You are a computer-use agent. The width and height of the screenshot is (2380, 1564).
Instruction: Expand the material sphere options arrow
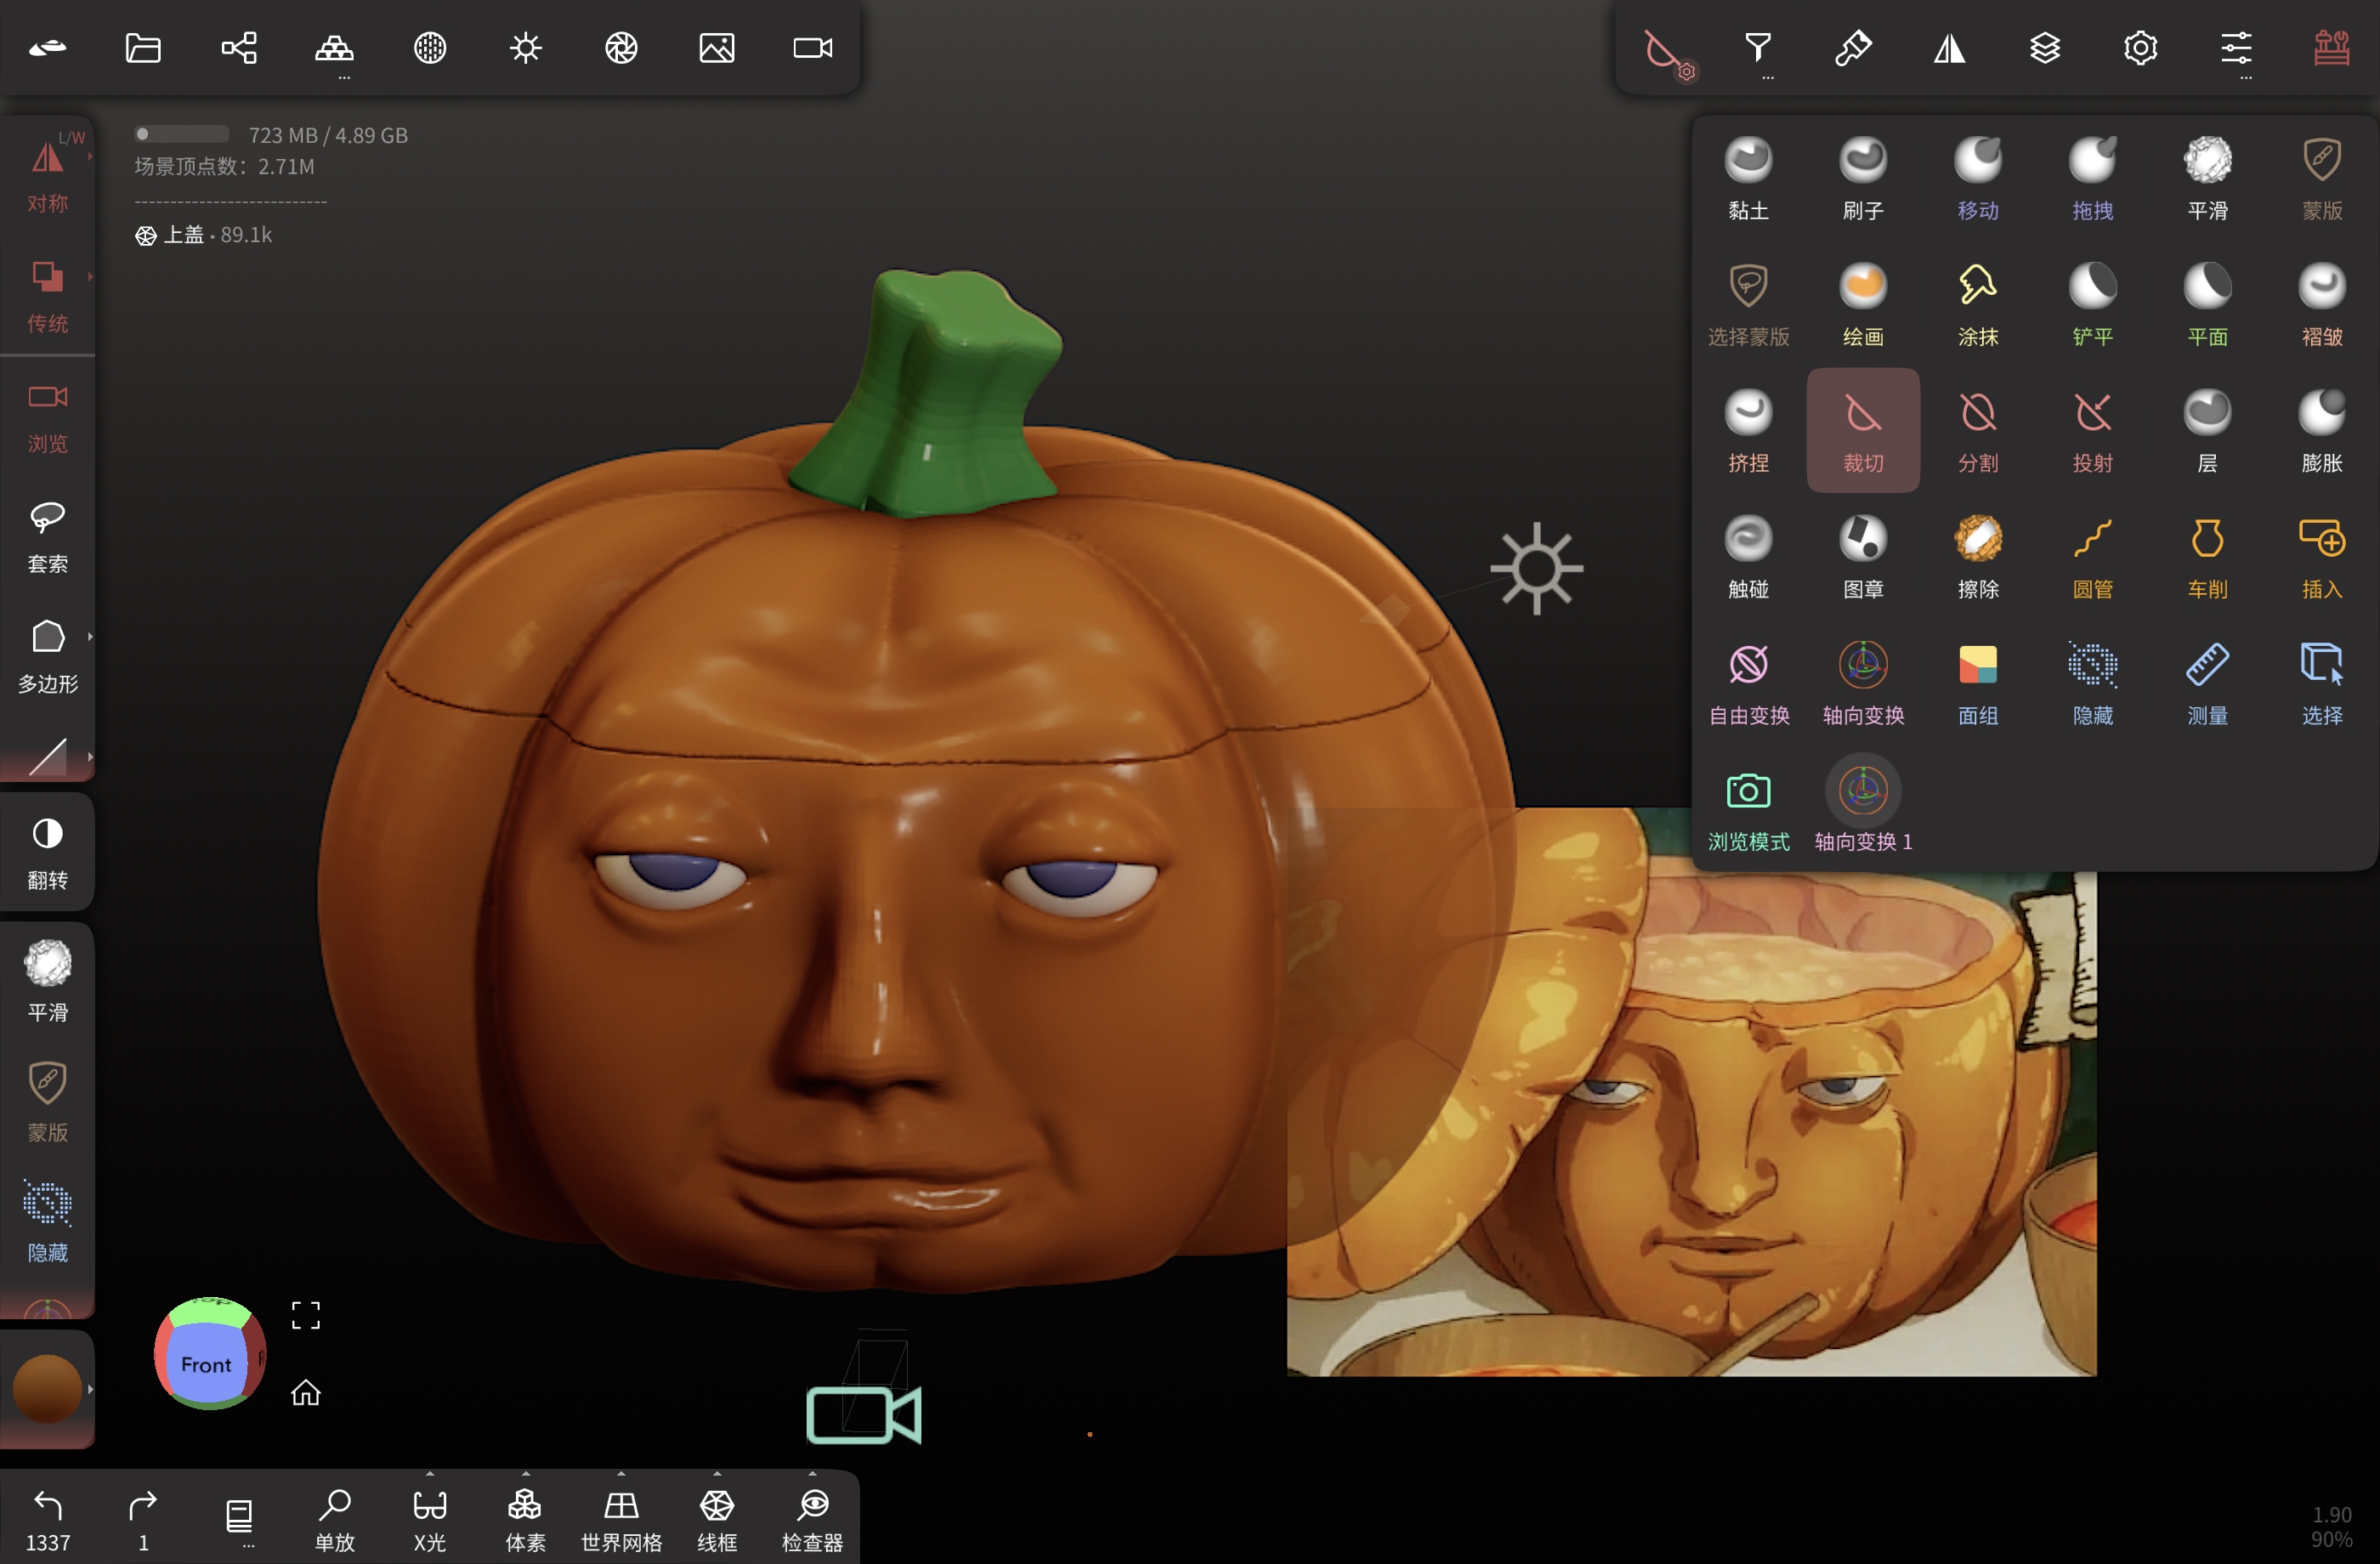[90, 1388]
